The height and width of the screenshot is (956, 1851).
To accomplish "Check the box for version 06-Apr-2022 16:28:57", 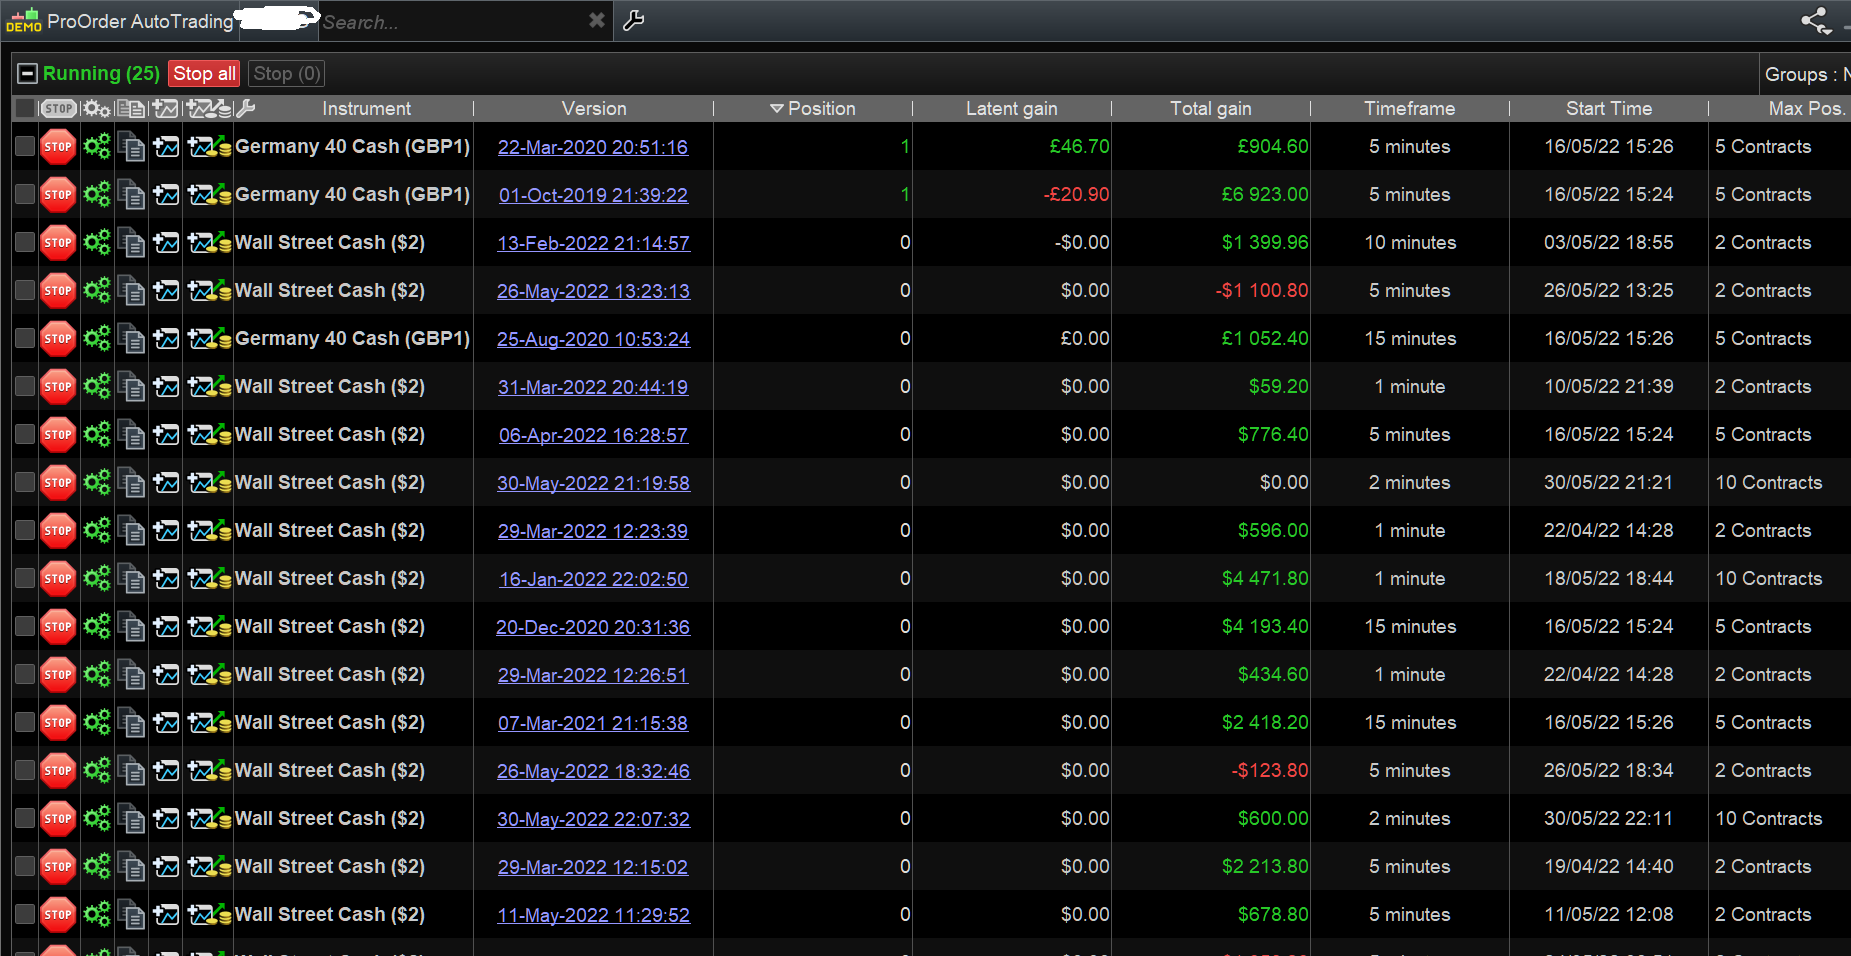I will pos(25,435).
